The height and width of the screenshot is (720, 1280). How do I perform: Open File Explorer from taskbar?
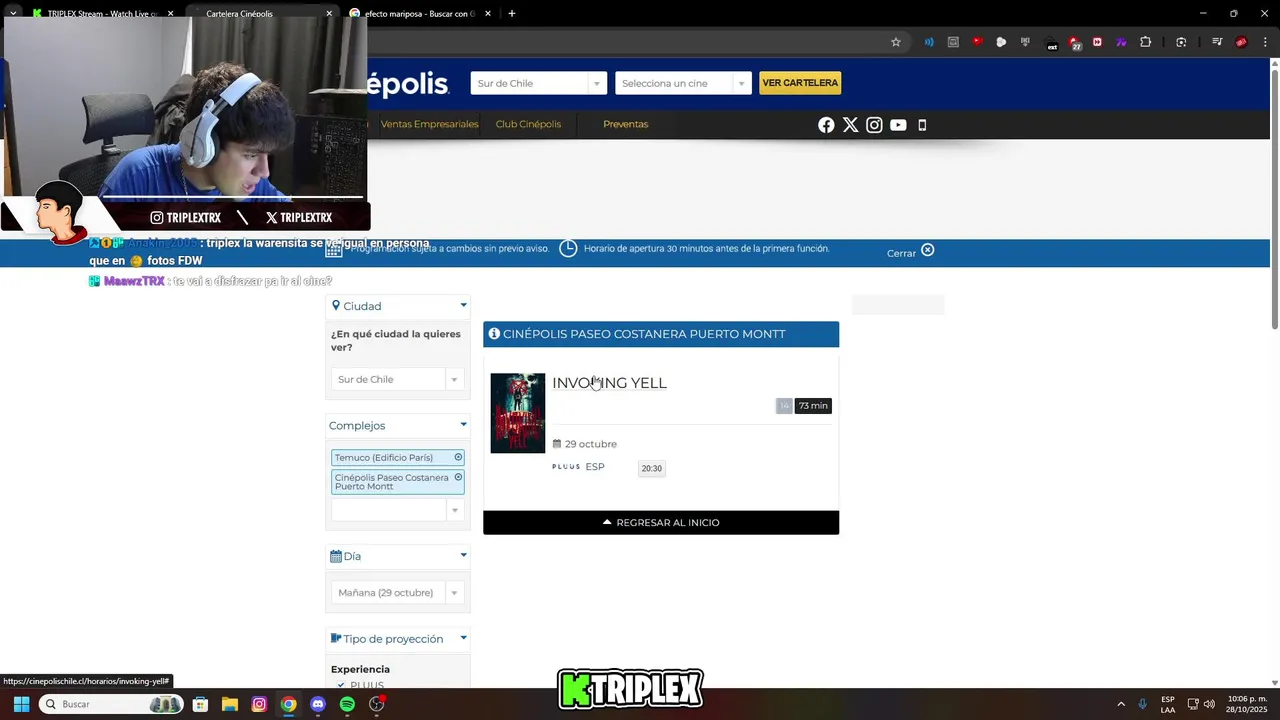229,704
